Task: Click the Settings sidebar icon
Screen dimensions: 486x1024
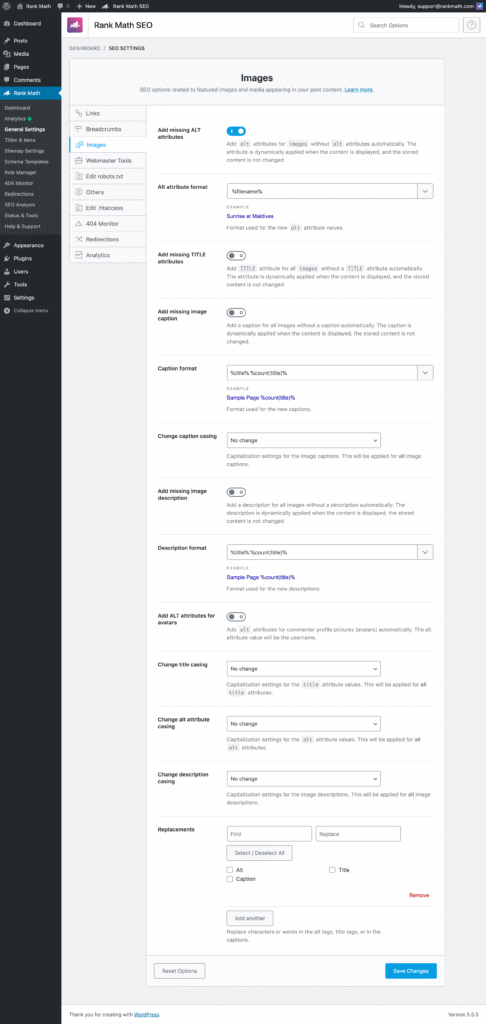Action: [x=7, y=298]
